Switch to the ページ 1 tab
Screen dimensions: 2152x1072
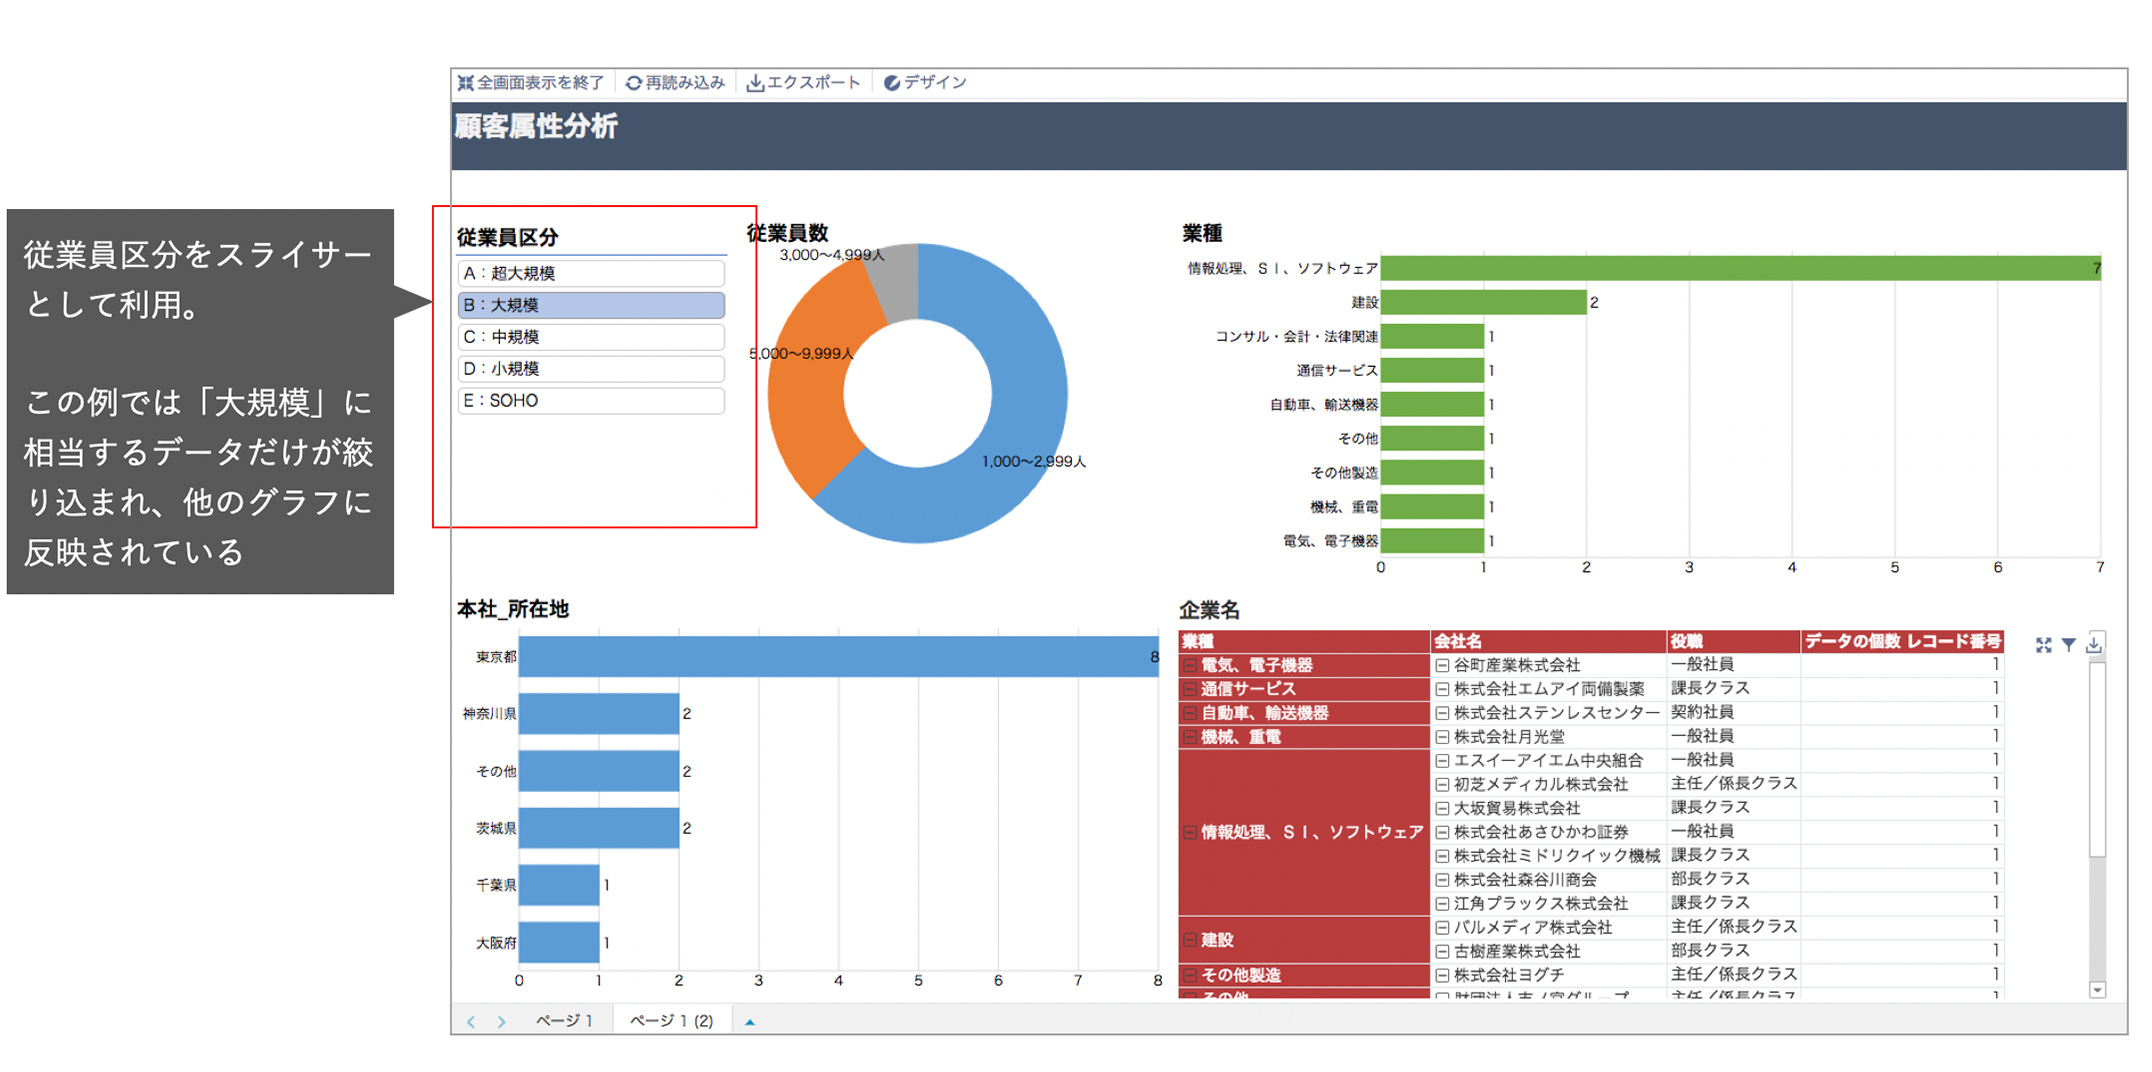[564, 1021]
